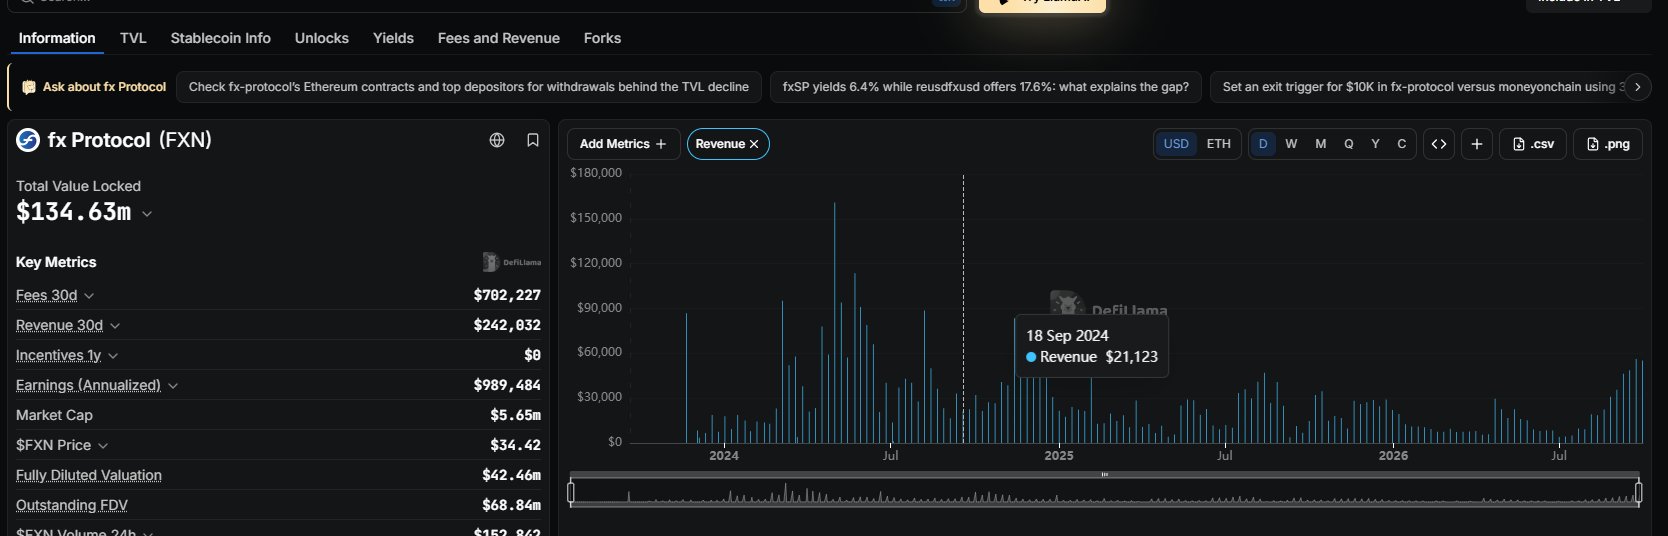This screenshot has width=1668, height=536.
Task: Open the Forks tab
Action: click(x=602, y=38)
